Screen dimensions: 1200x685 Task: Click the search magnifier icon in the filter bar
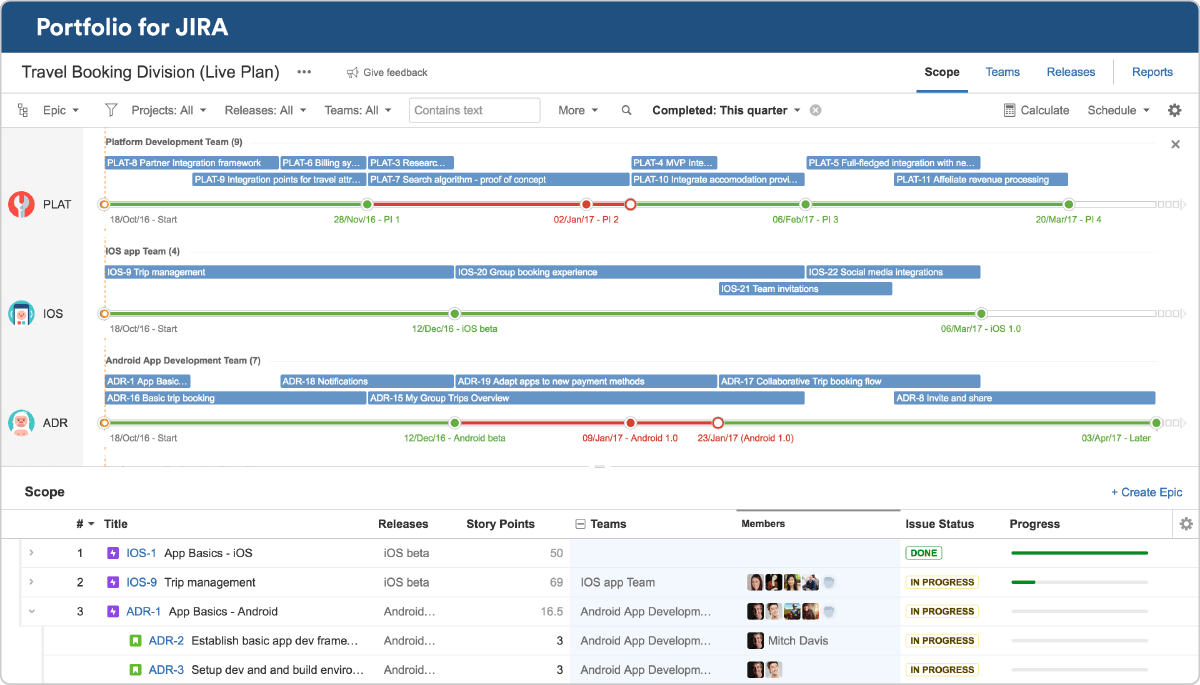pos(627,111)
